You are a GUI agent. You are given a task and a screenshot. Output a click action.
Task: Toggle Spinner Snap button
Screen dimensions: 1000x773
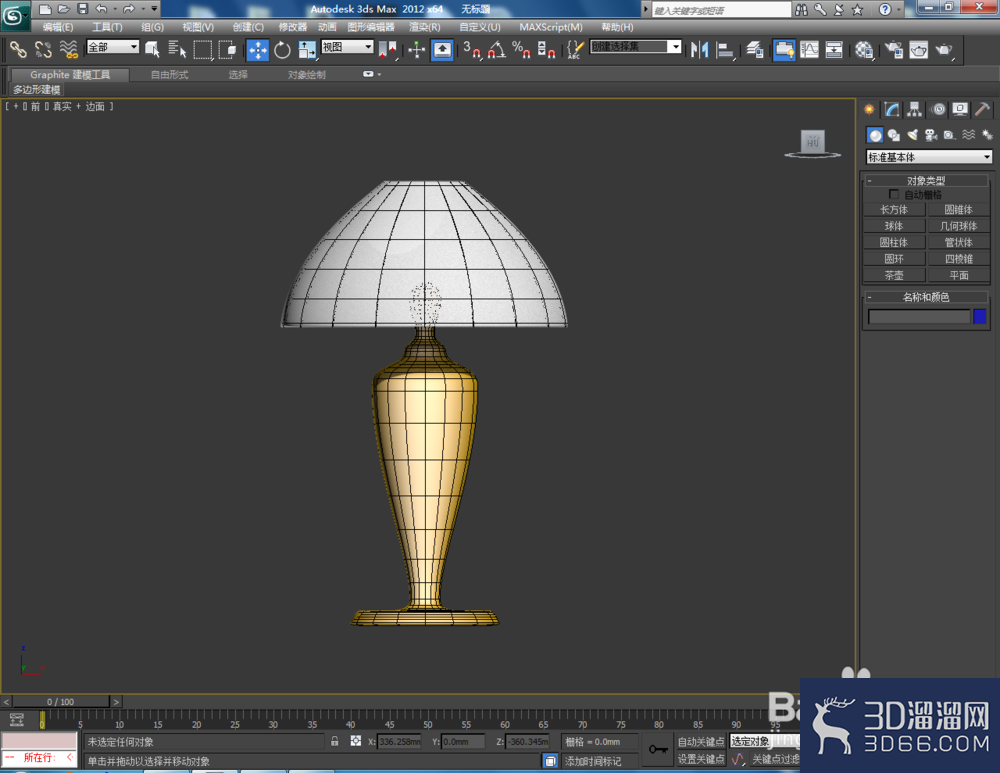point(546,49)
